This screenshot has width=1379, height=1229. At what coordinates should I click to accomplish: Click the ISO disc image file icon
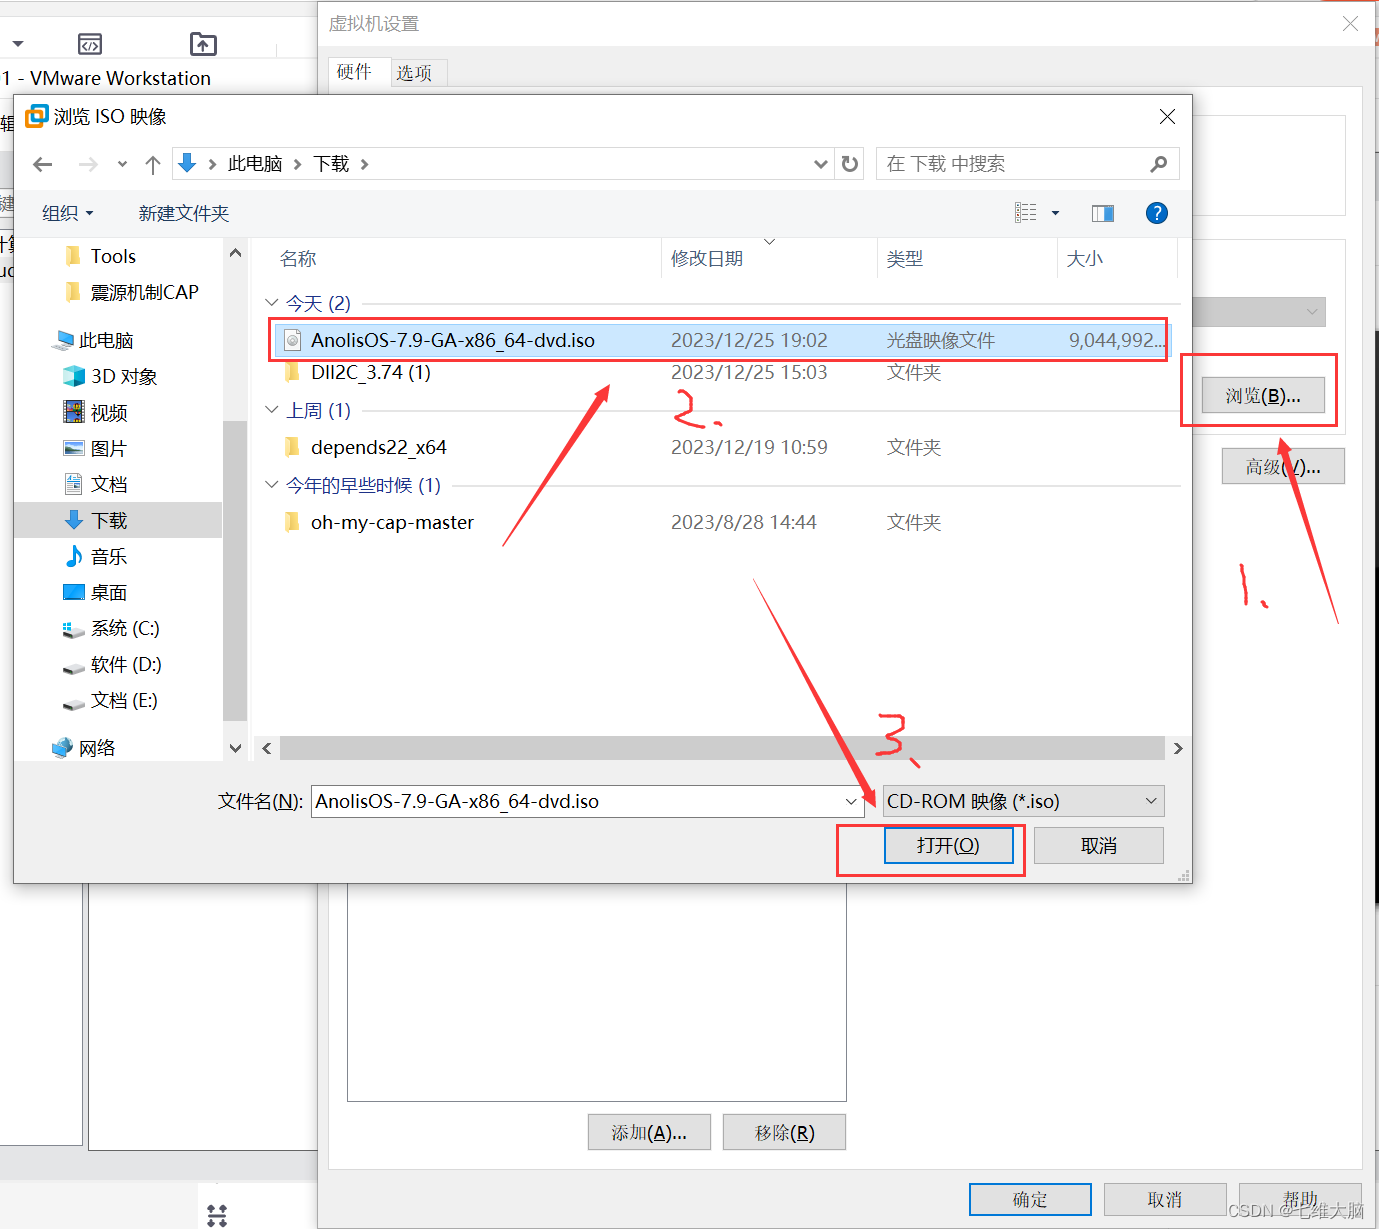(x=293, y=340)
